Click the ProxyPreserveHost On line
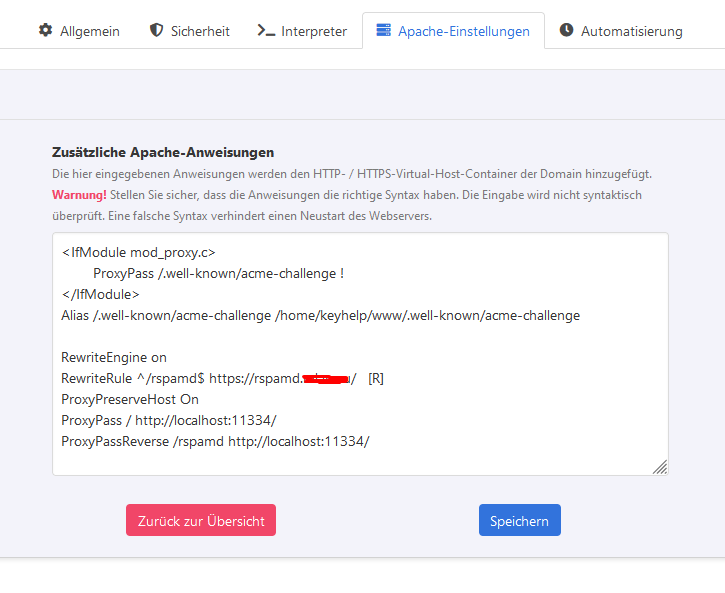 [130, 399]
